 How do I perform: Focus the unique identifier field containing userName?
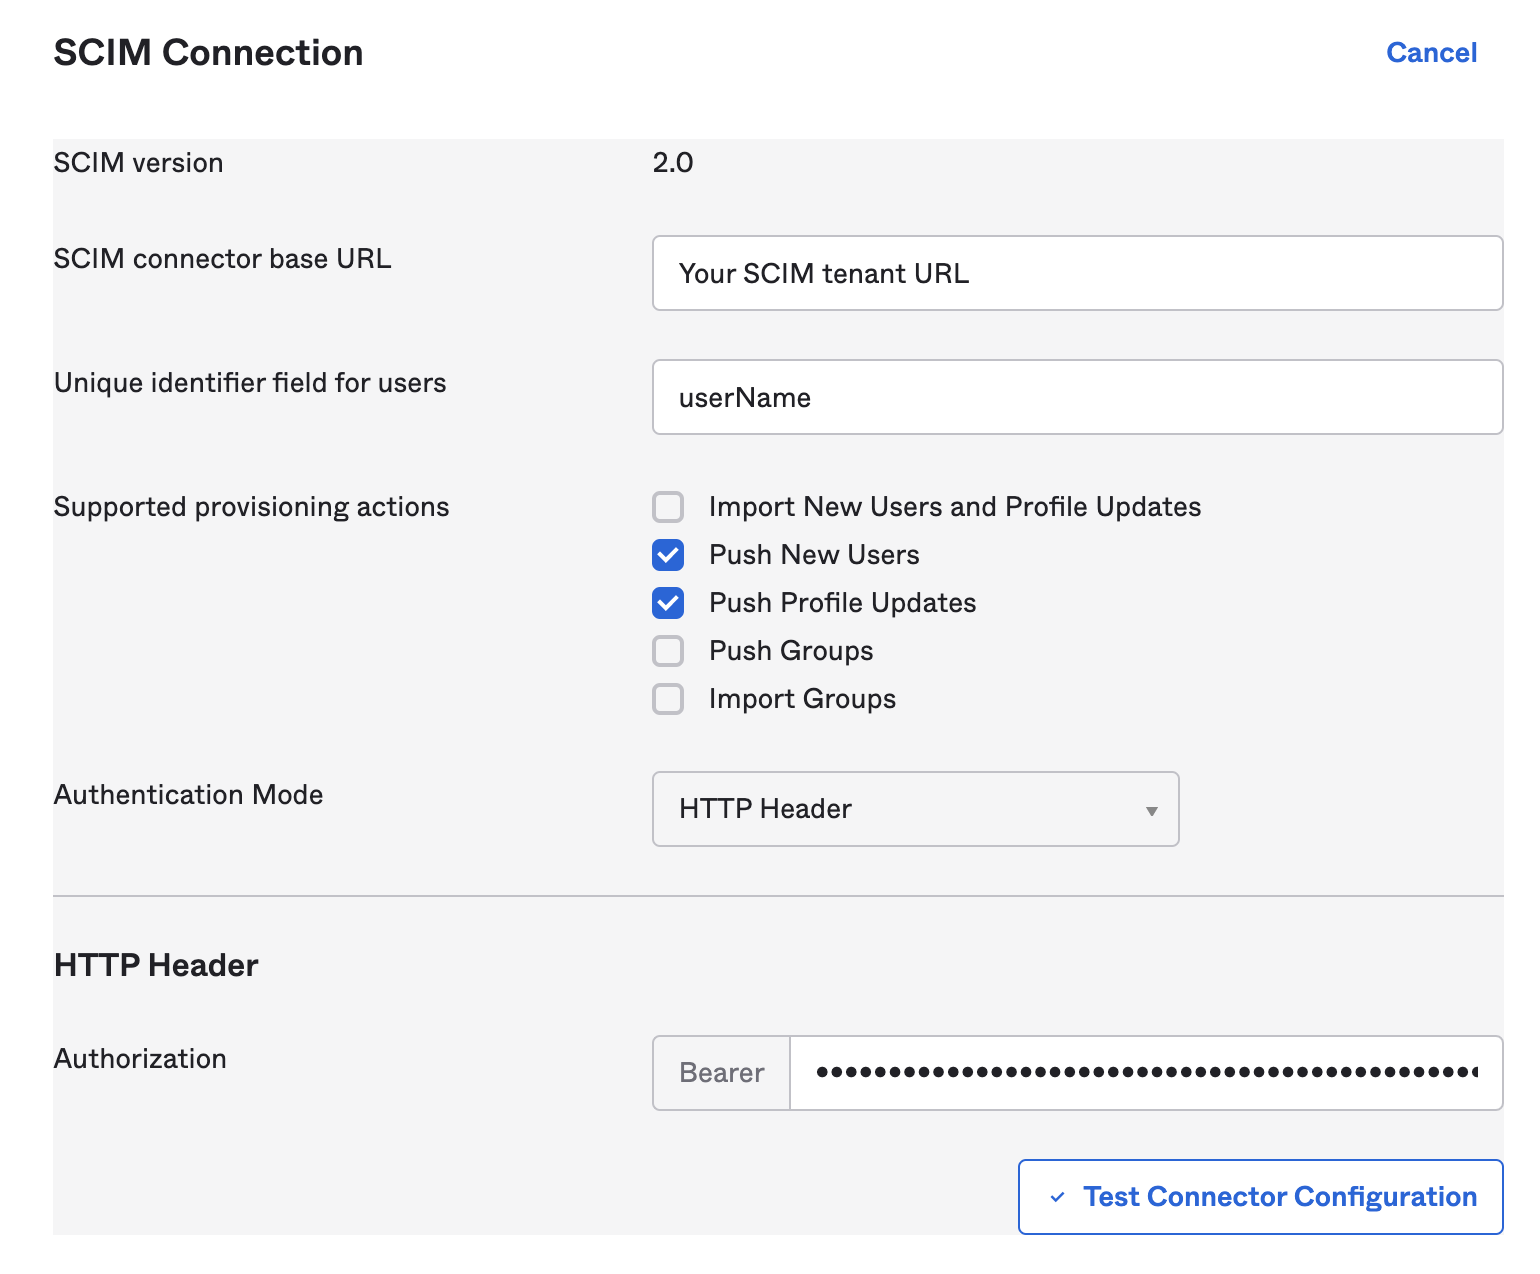(x=1076, y=397)
